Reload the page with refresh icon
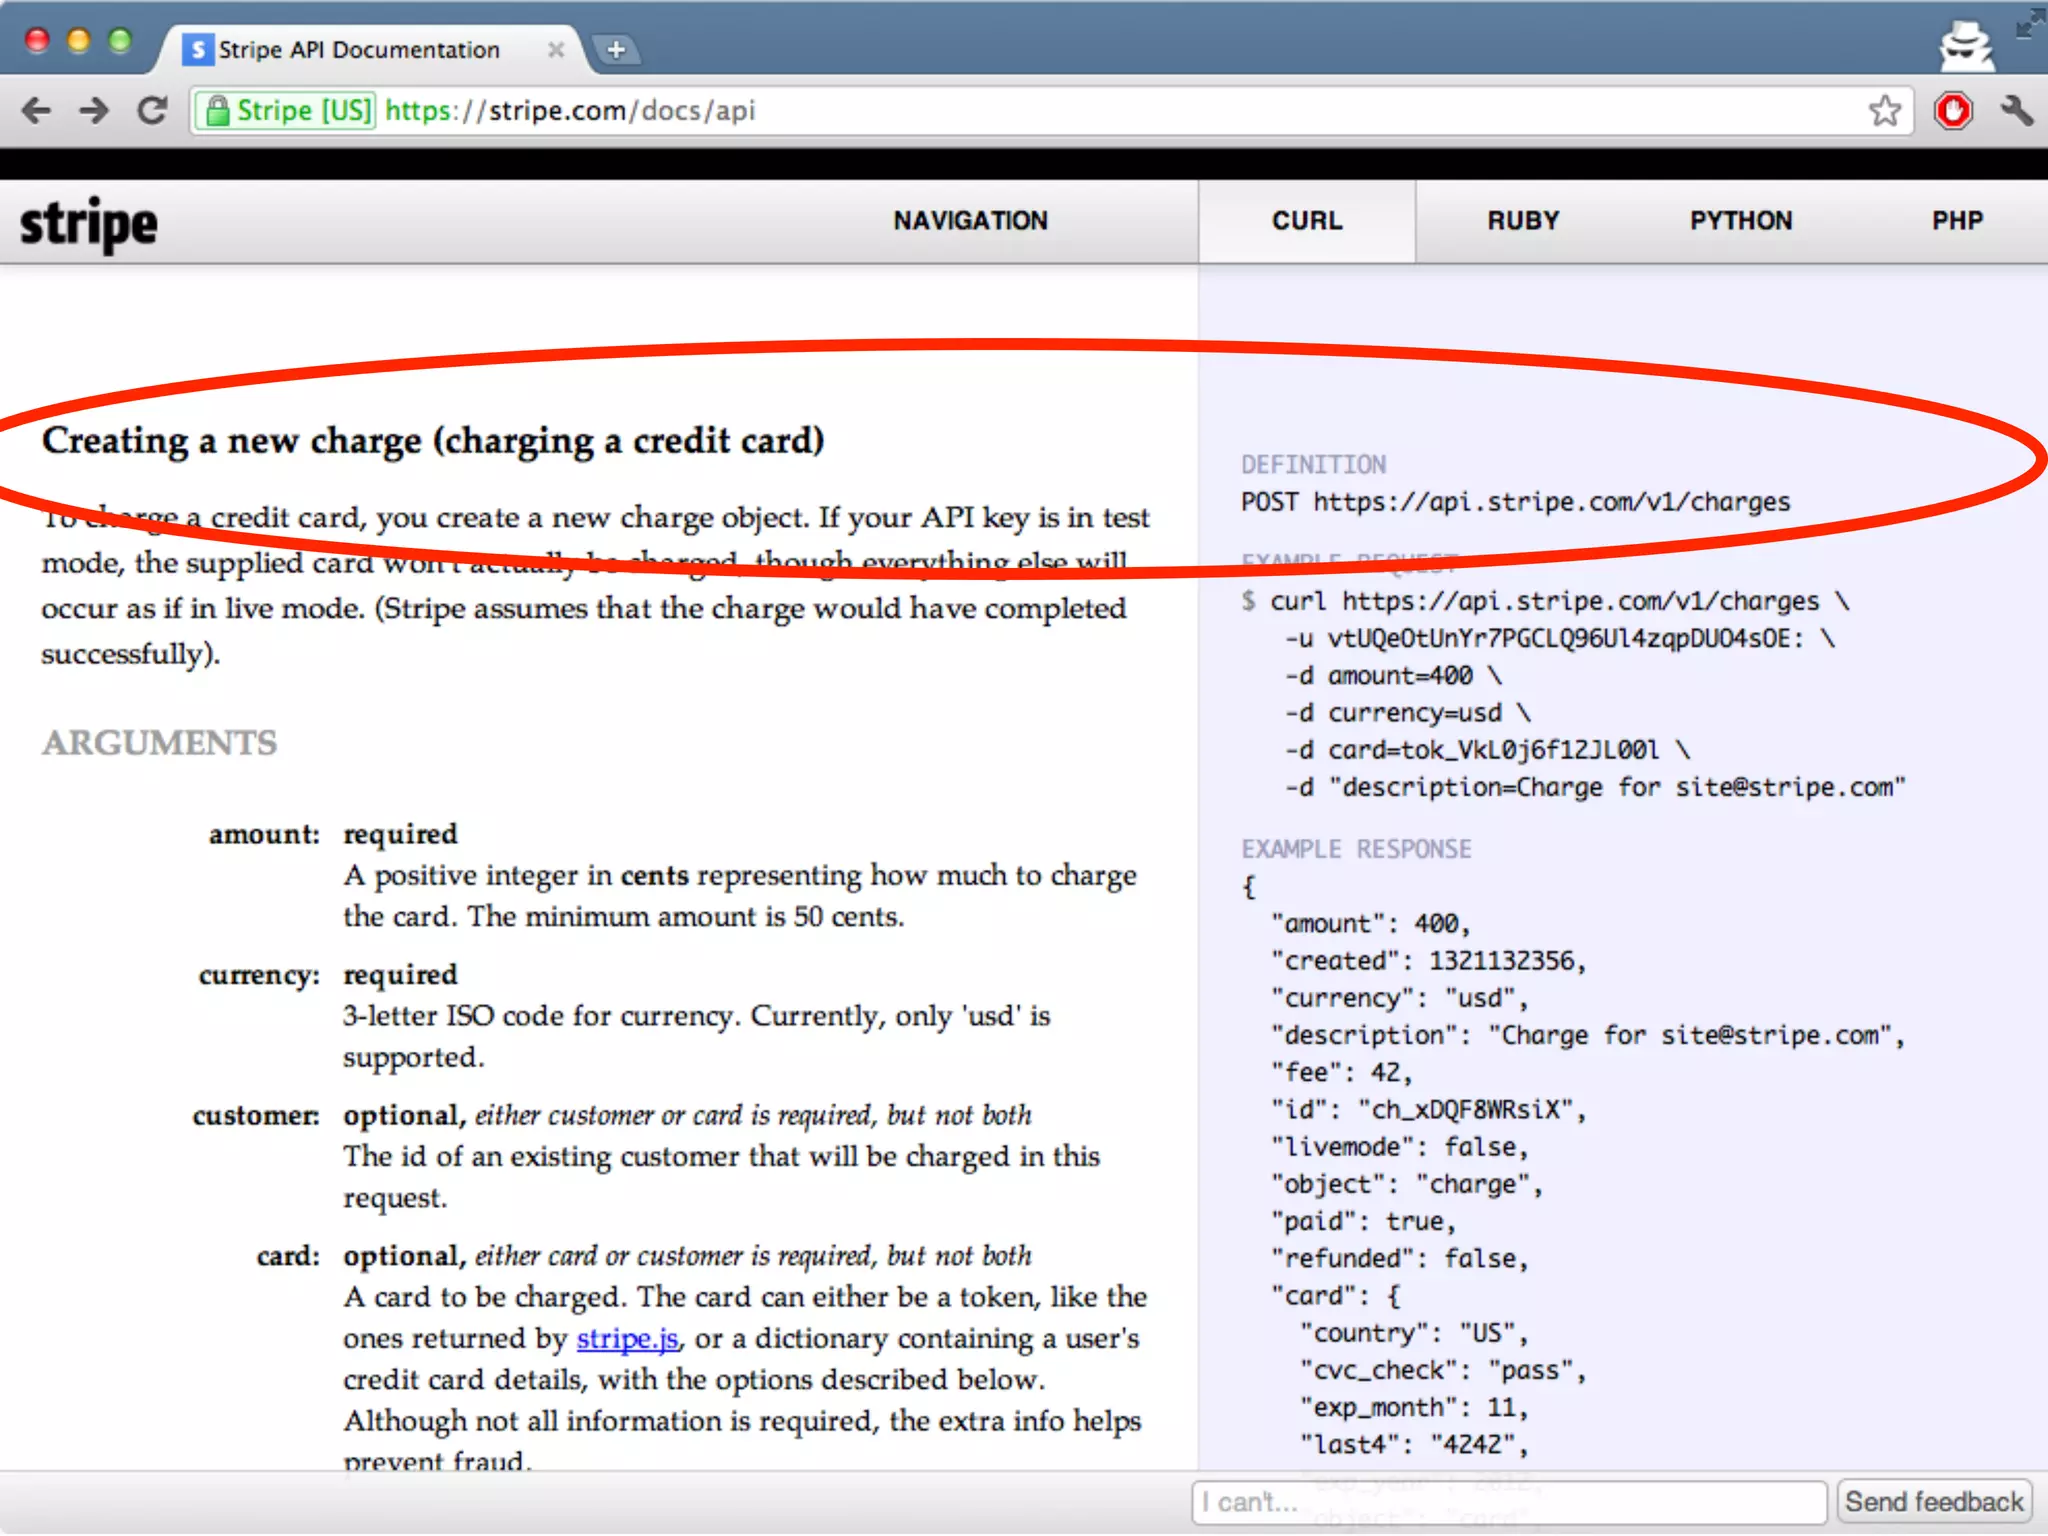Image resolution: width=2048 pixels, height=1536 pixels. tap(153, 110)
